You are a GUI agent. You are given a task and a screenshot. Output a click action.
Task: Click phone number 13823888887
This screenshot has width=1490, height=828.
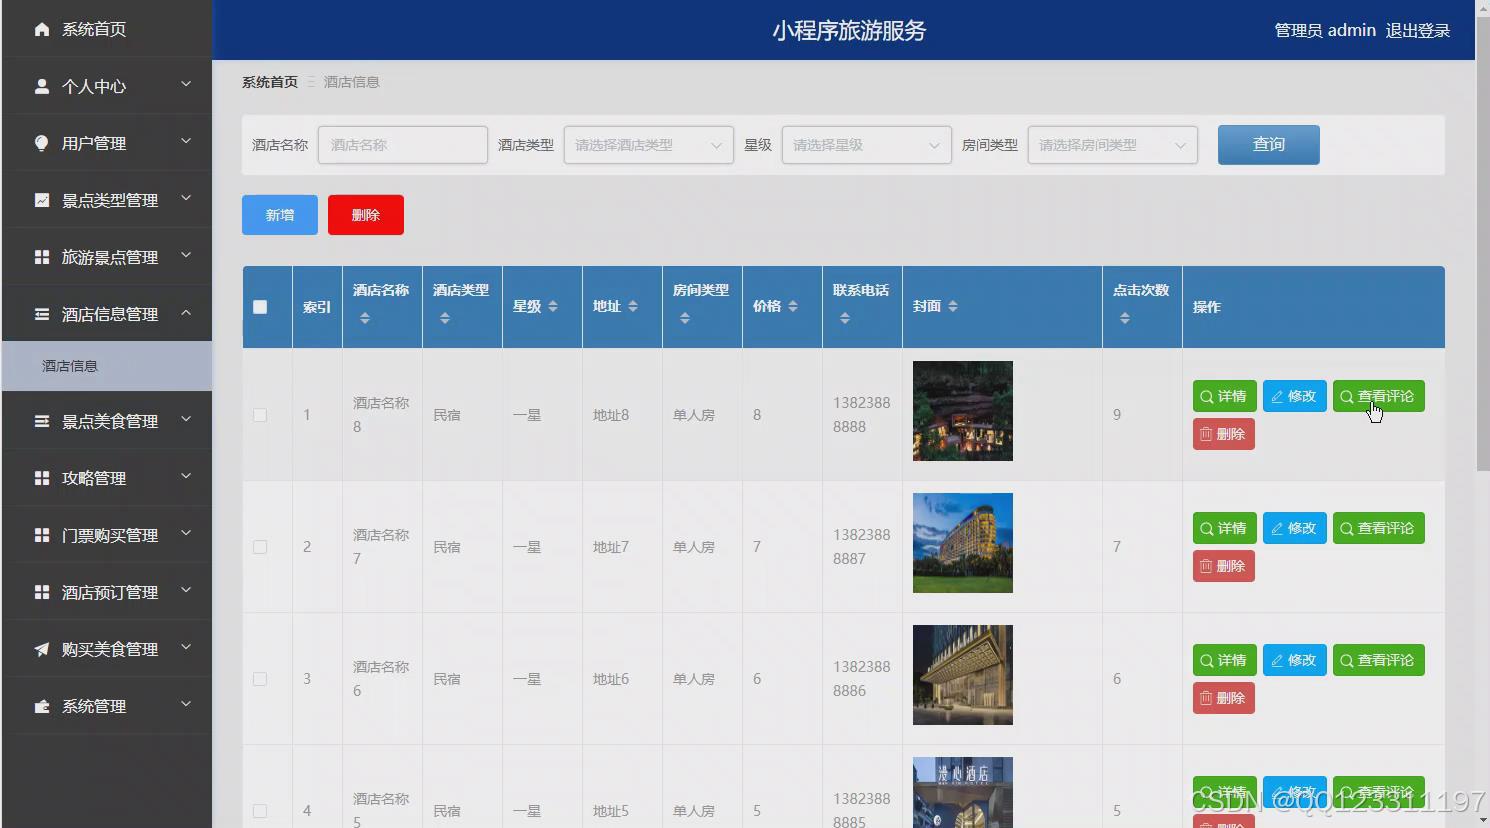coord(861,547)
